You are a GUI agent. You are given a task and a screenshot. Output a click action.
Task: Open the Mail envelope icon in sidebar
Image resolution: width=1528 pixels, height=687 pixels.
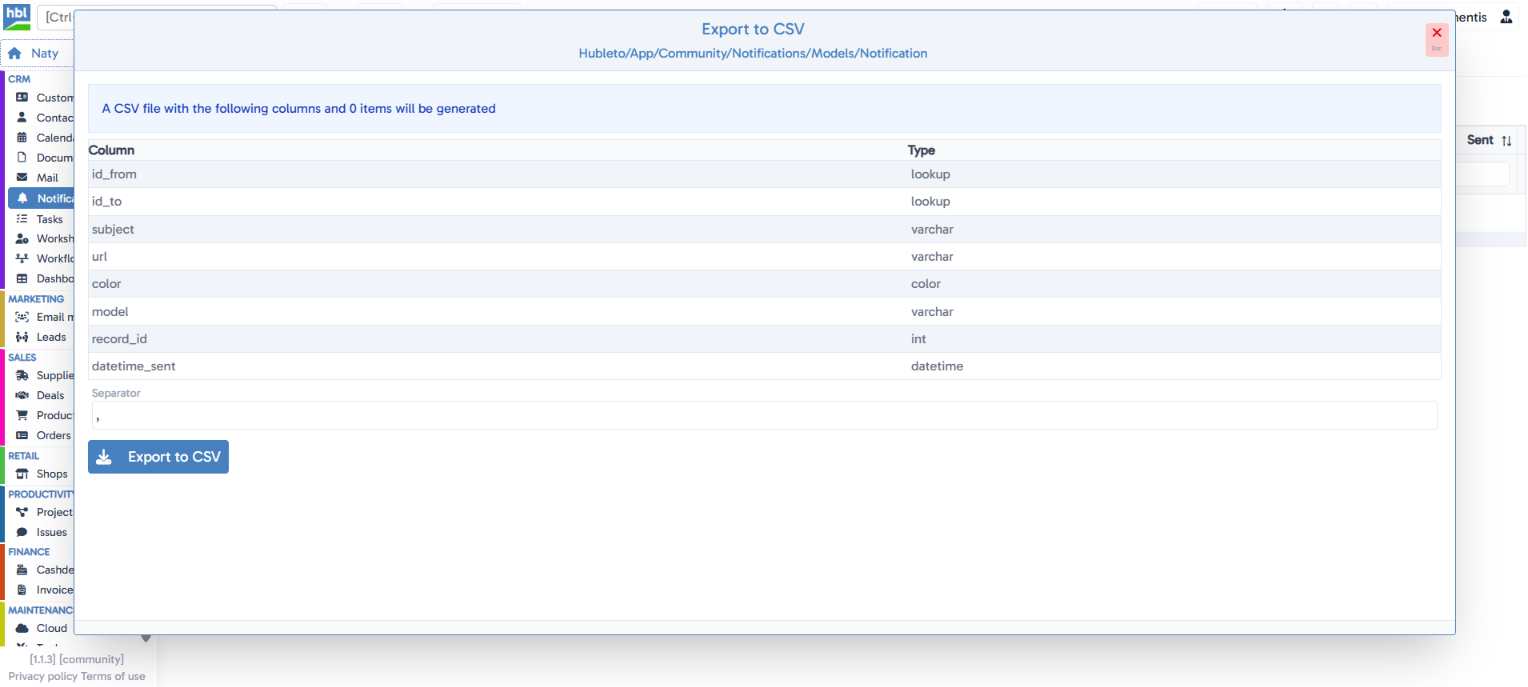[22, 178]
